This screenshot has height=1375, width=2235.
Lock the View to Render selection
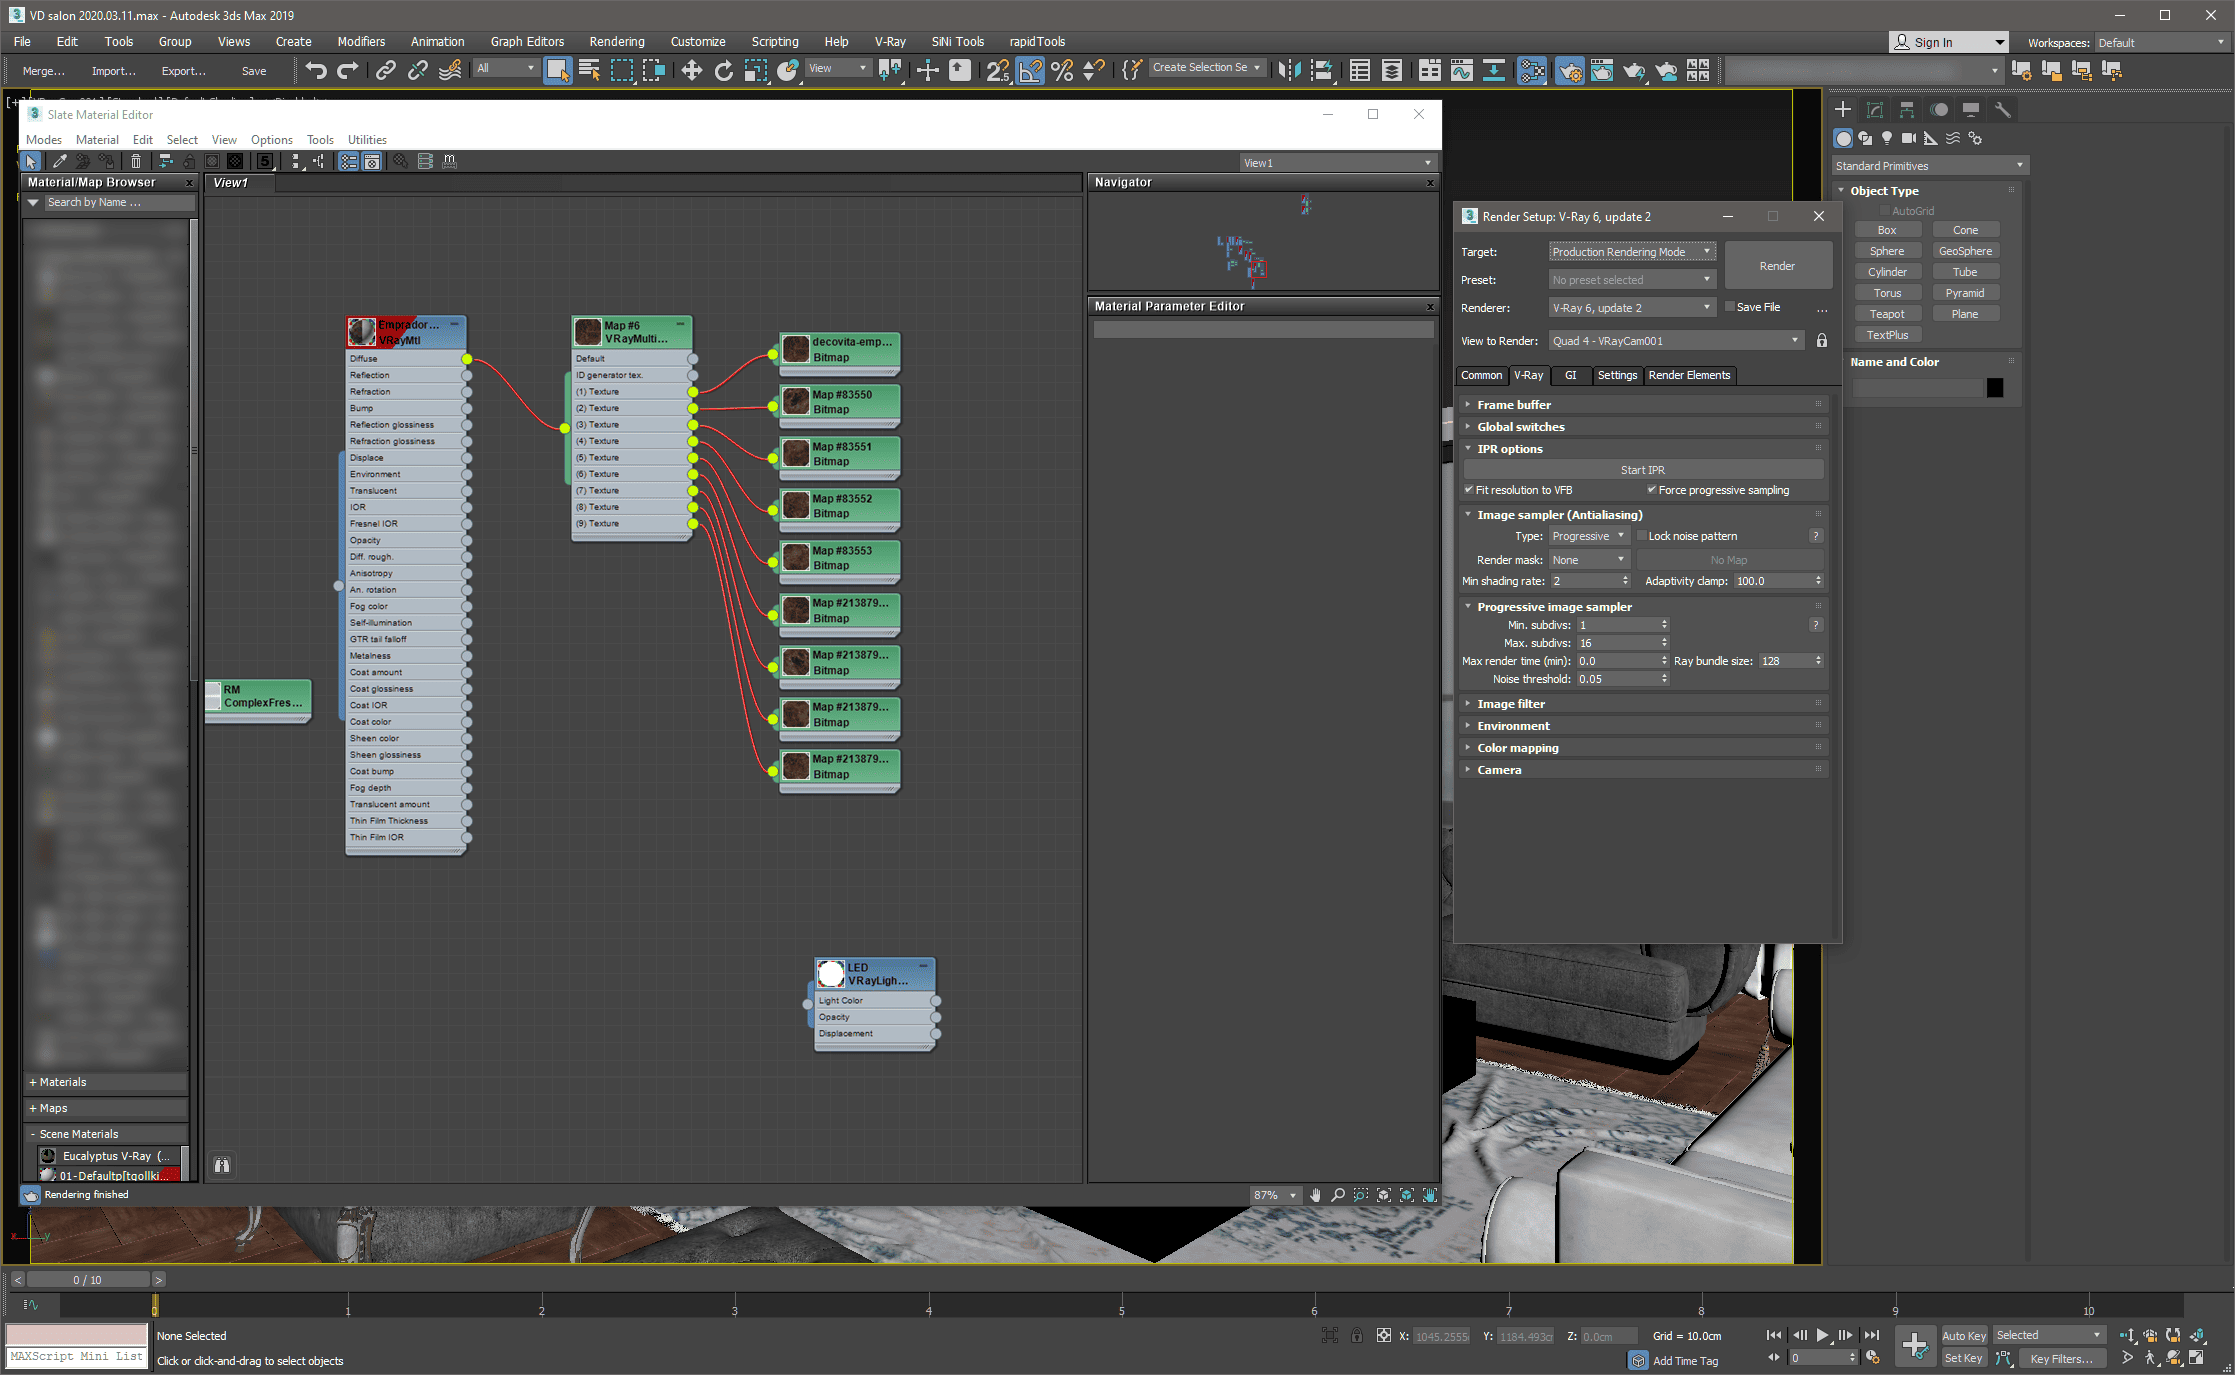tap(1821, 341)
